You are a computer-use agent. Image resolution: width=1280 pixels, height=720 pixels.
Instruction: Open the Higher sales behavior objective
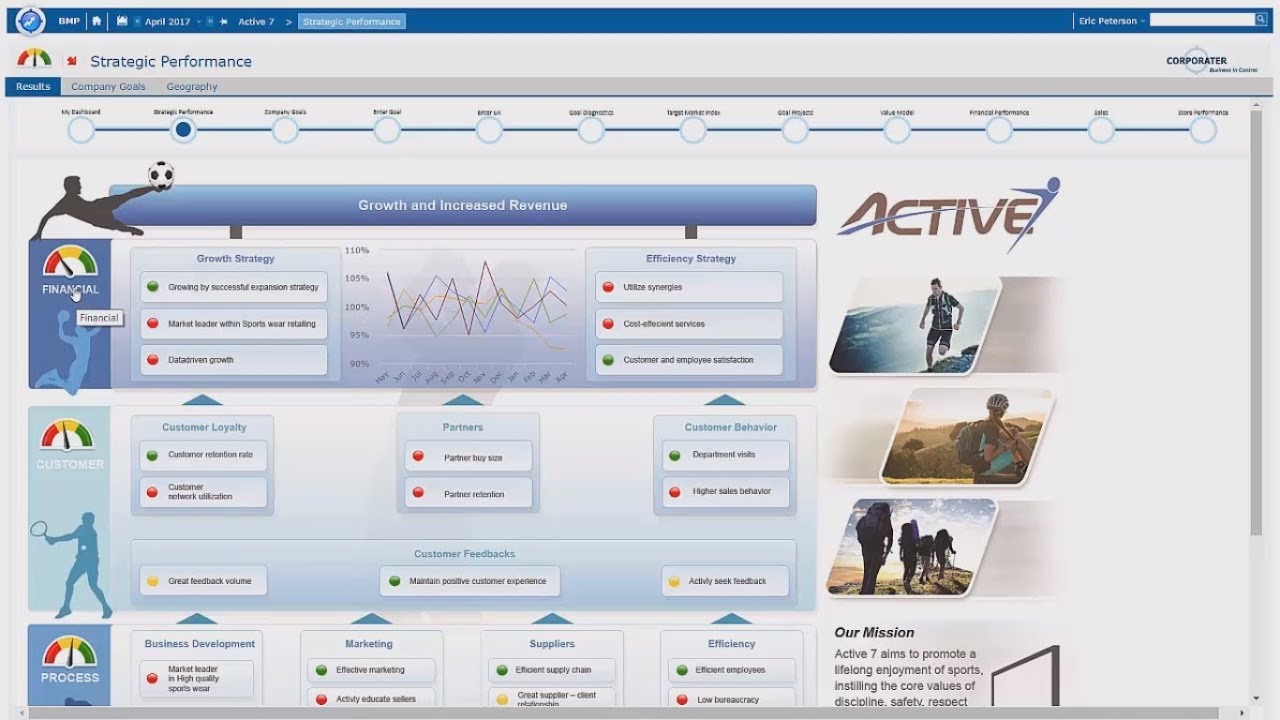click(726, 492)
